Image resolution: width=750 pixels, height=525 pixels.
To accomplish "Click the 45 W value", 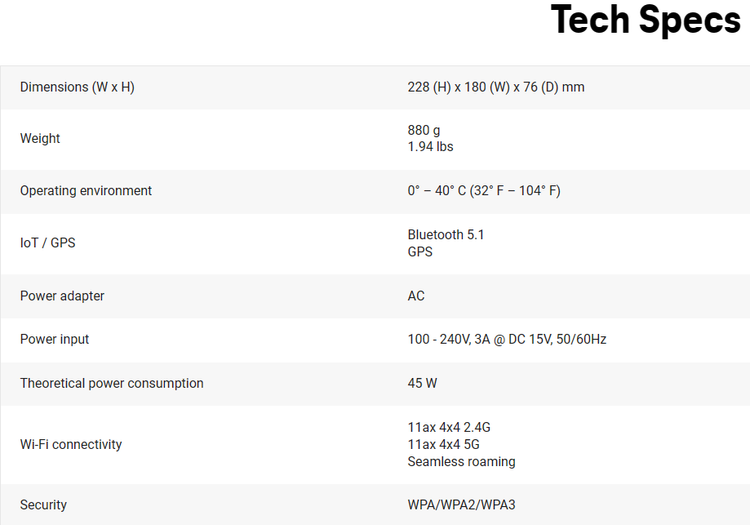I will (x=422, y=383).
